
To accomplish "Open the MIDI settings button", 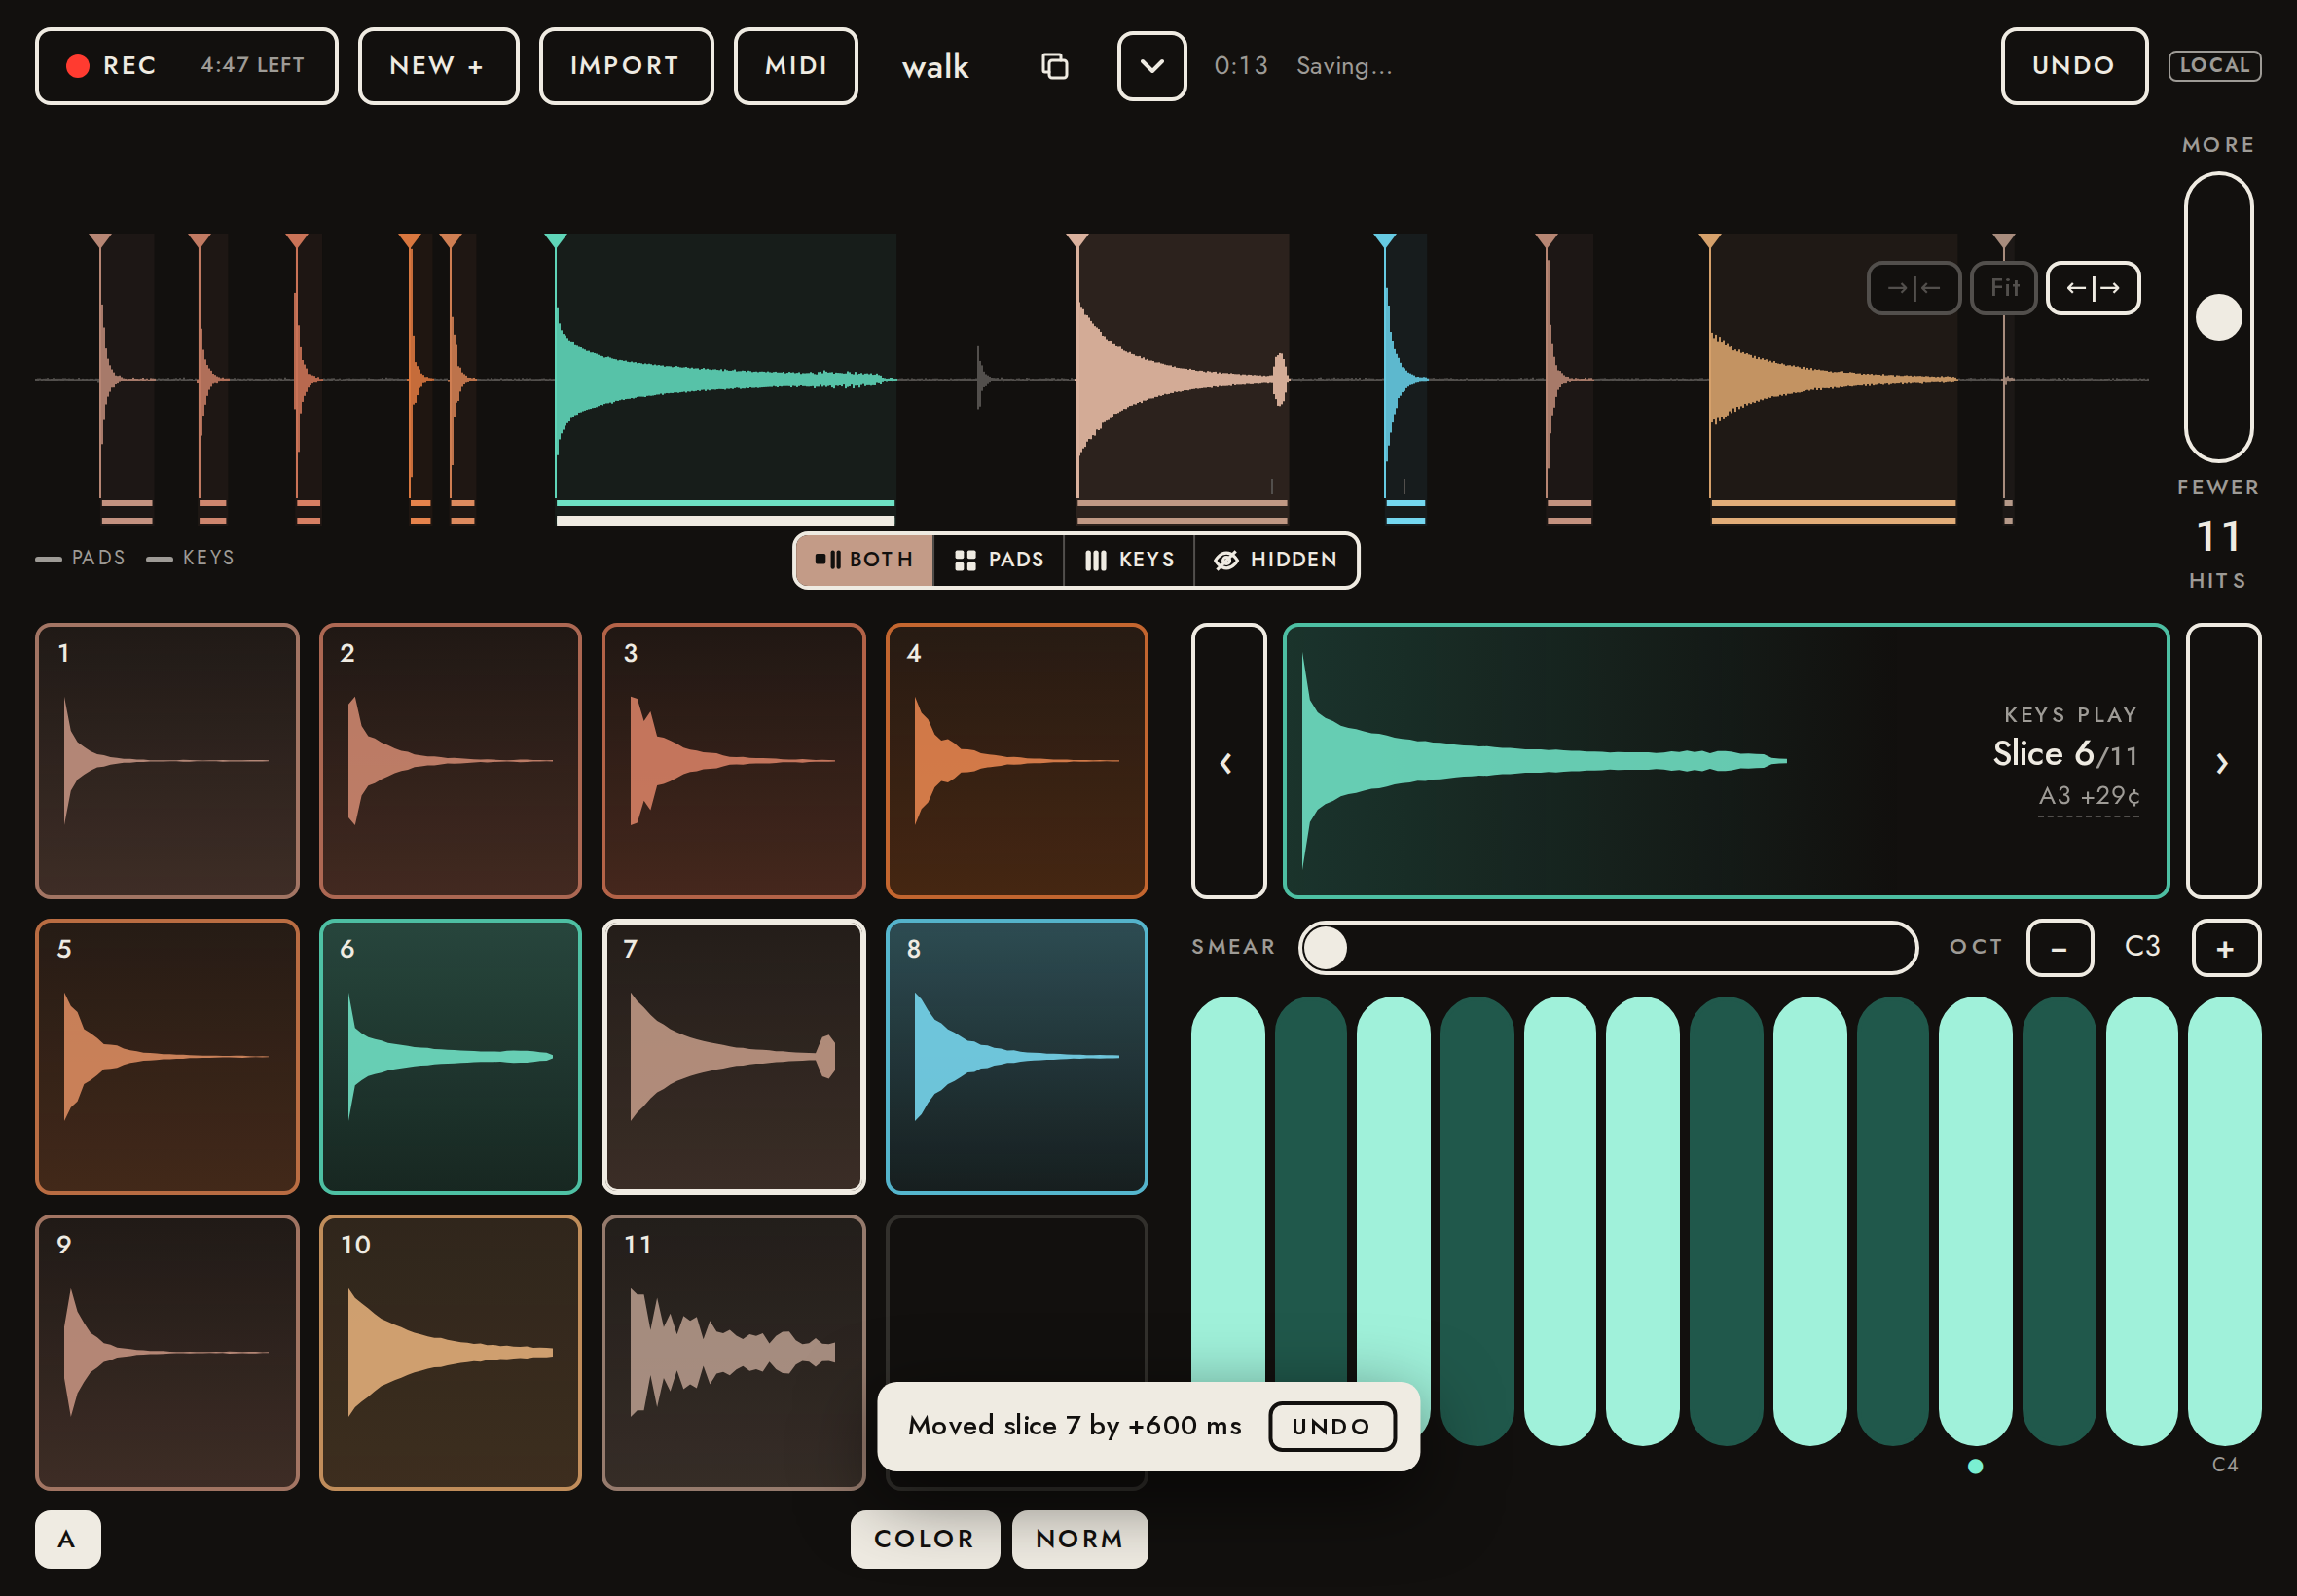I will pyautogui.click(x=796, y=66).
